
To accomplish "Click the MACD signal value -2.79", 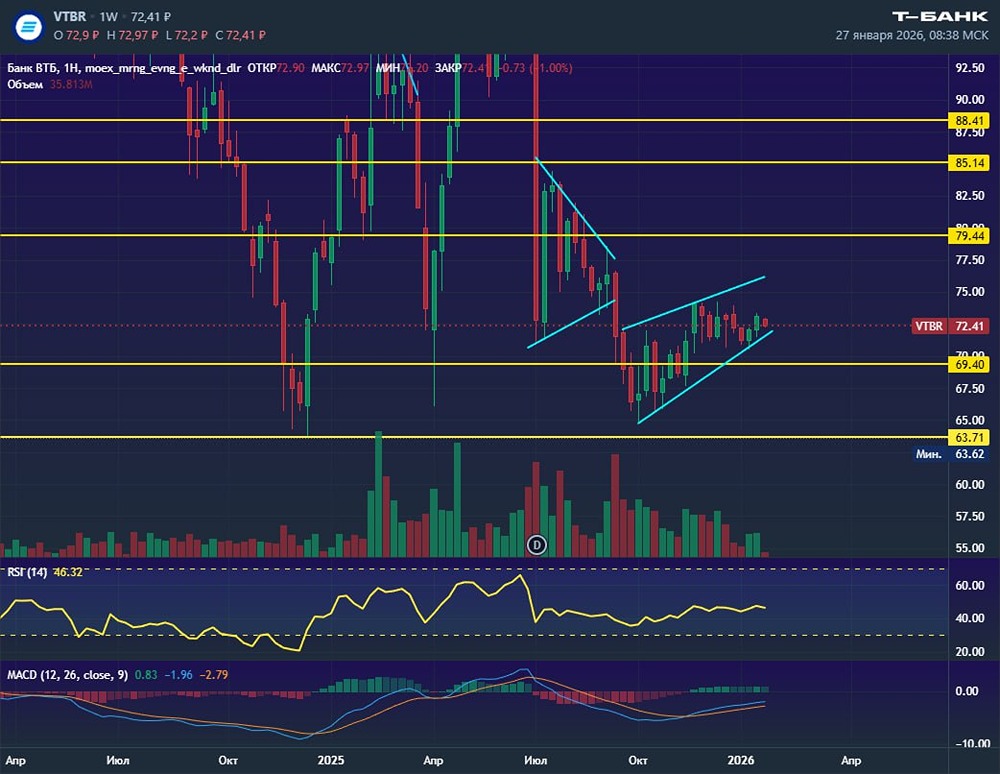I will (214, 675).
